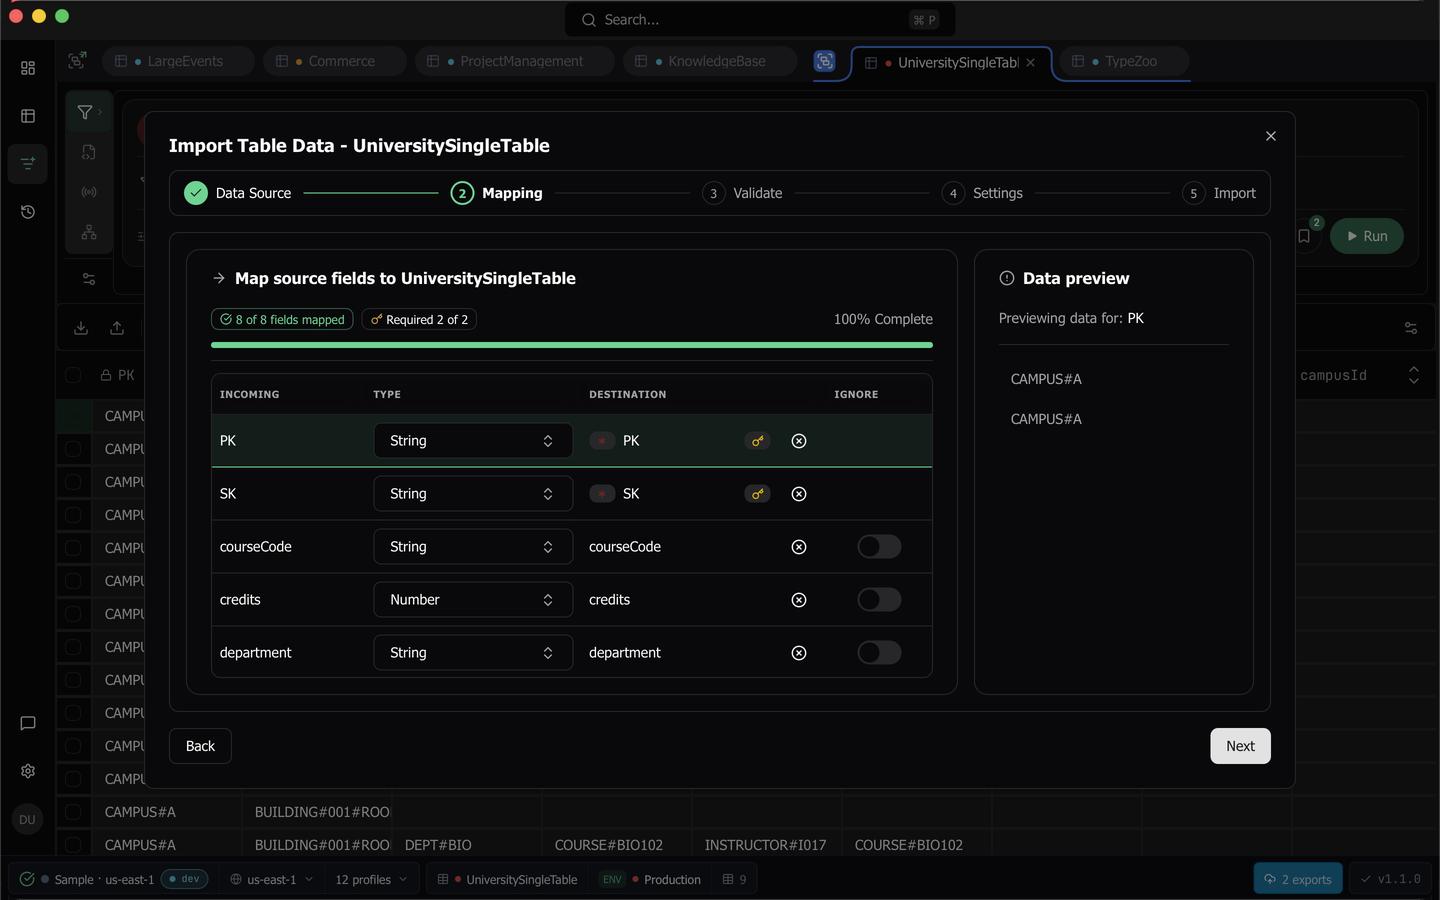This screenshot has width=1440, height=900.
Task: Check row checkbox with BUILDING#001#ROO and DEPT#BIO
Action: tap(73, 845)
